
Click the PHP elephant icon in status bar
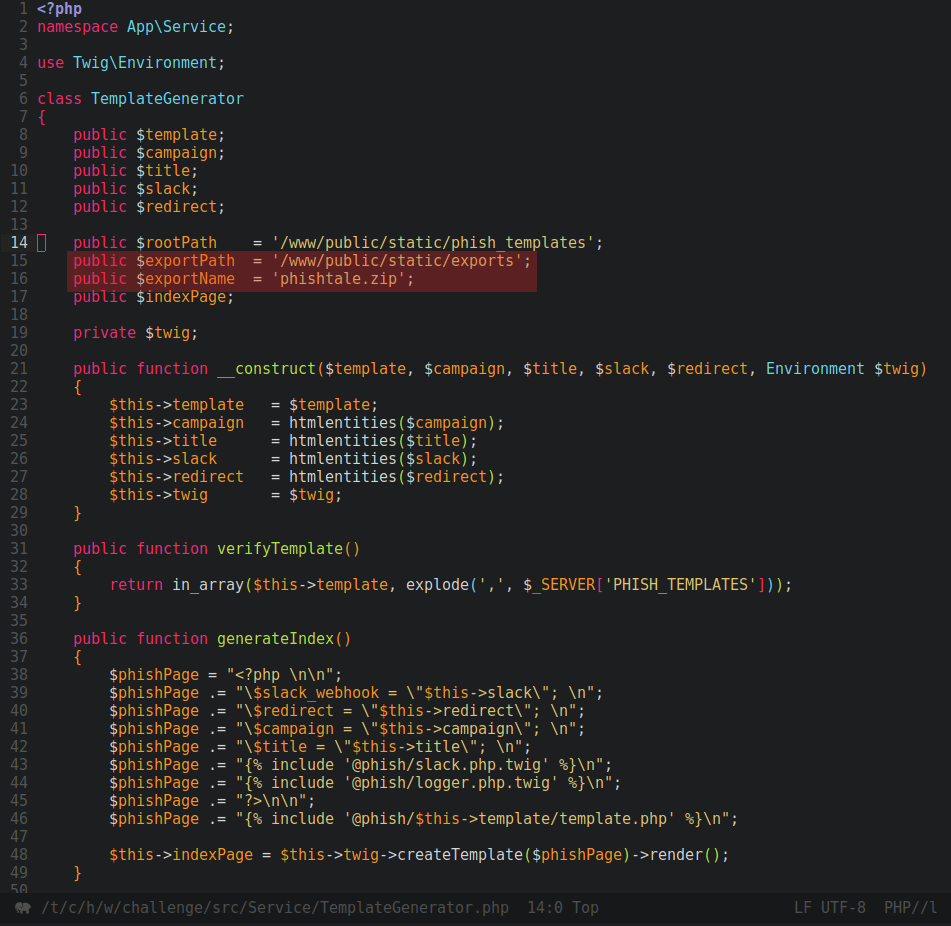coord(23,907)
